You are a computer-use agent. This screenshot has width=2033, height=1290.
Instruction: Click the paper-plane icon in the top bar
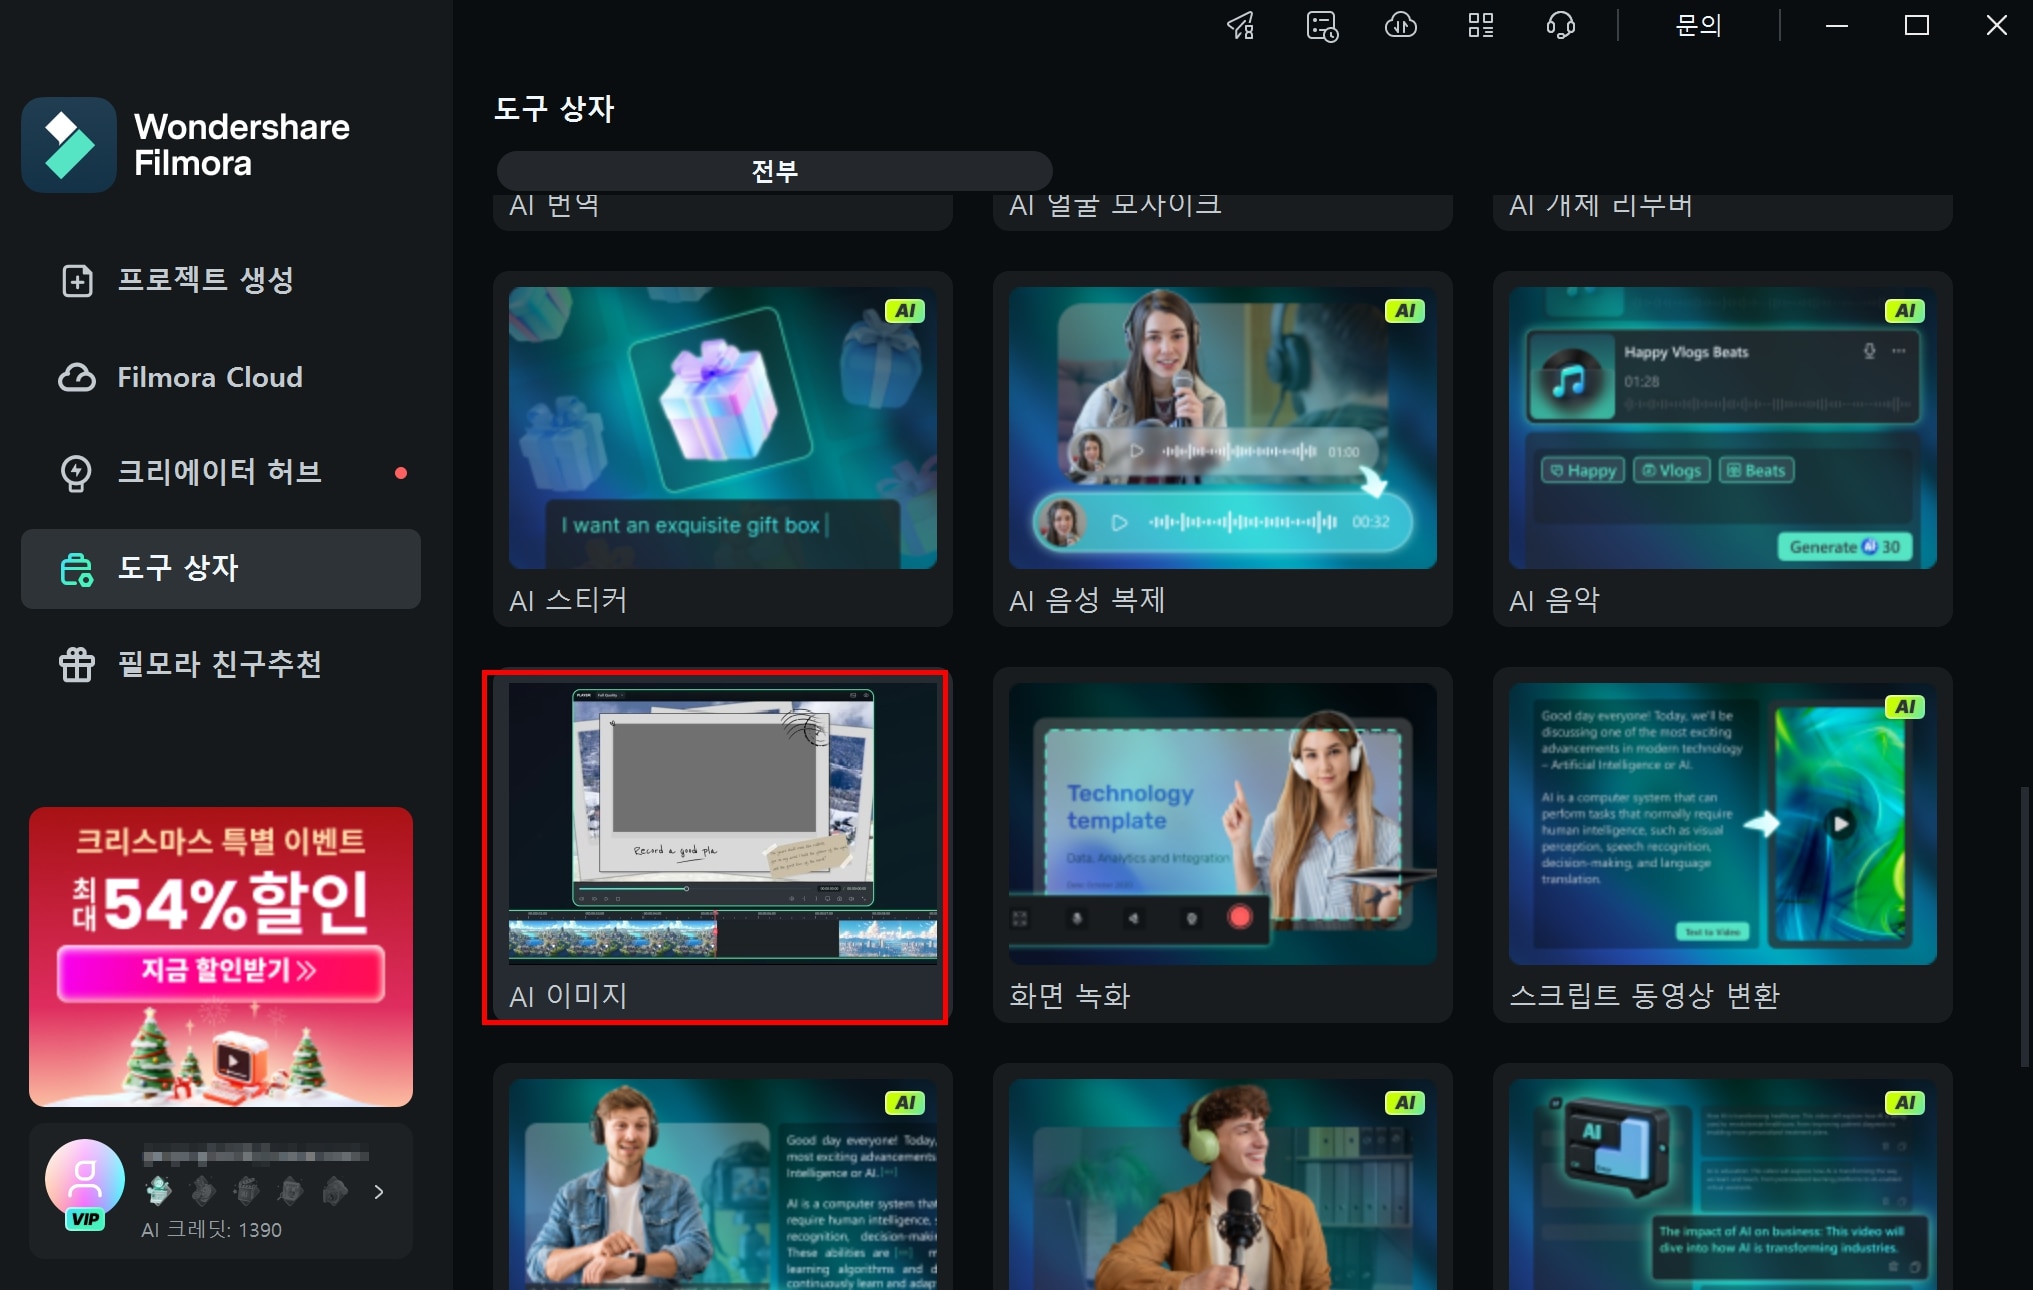(x=1241, y=26)
